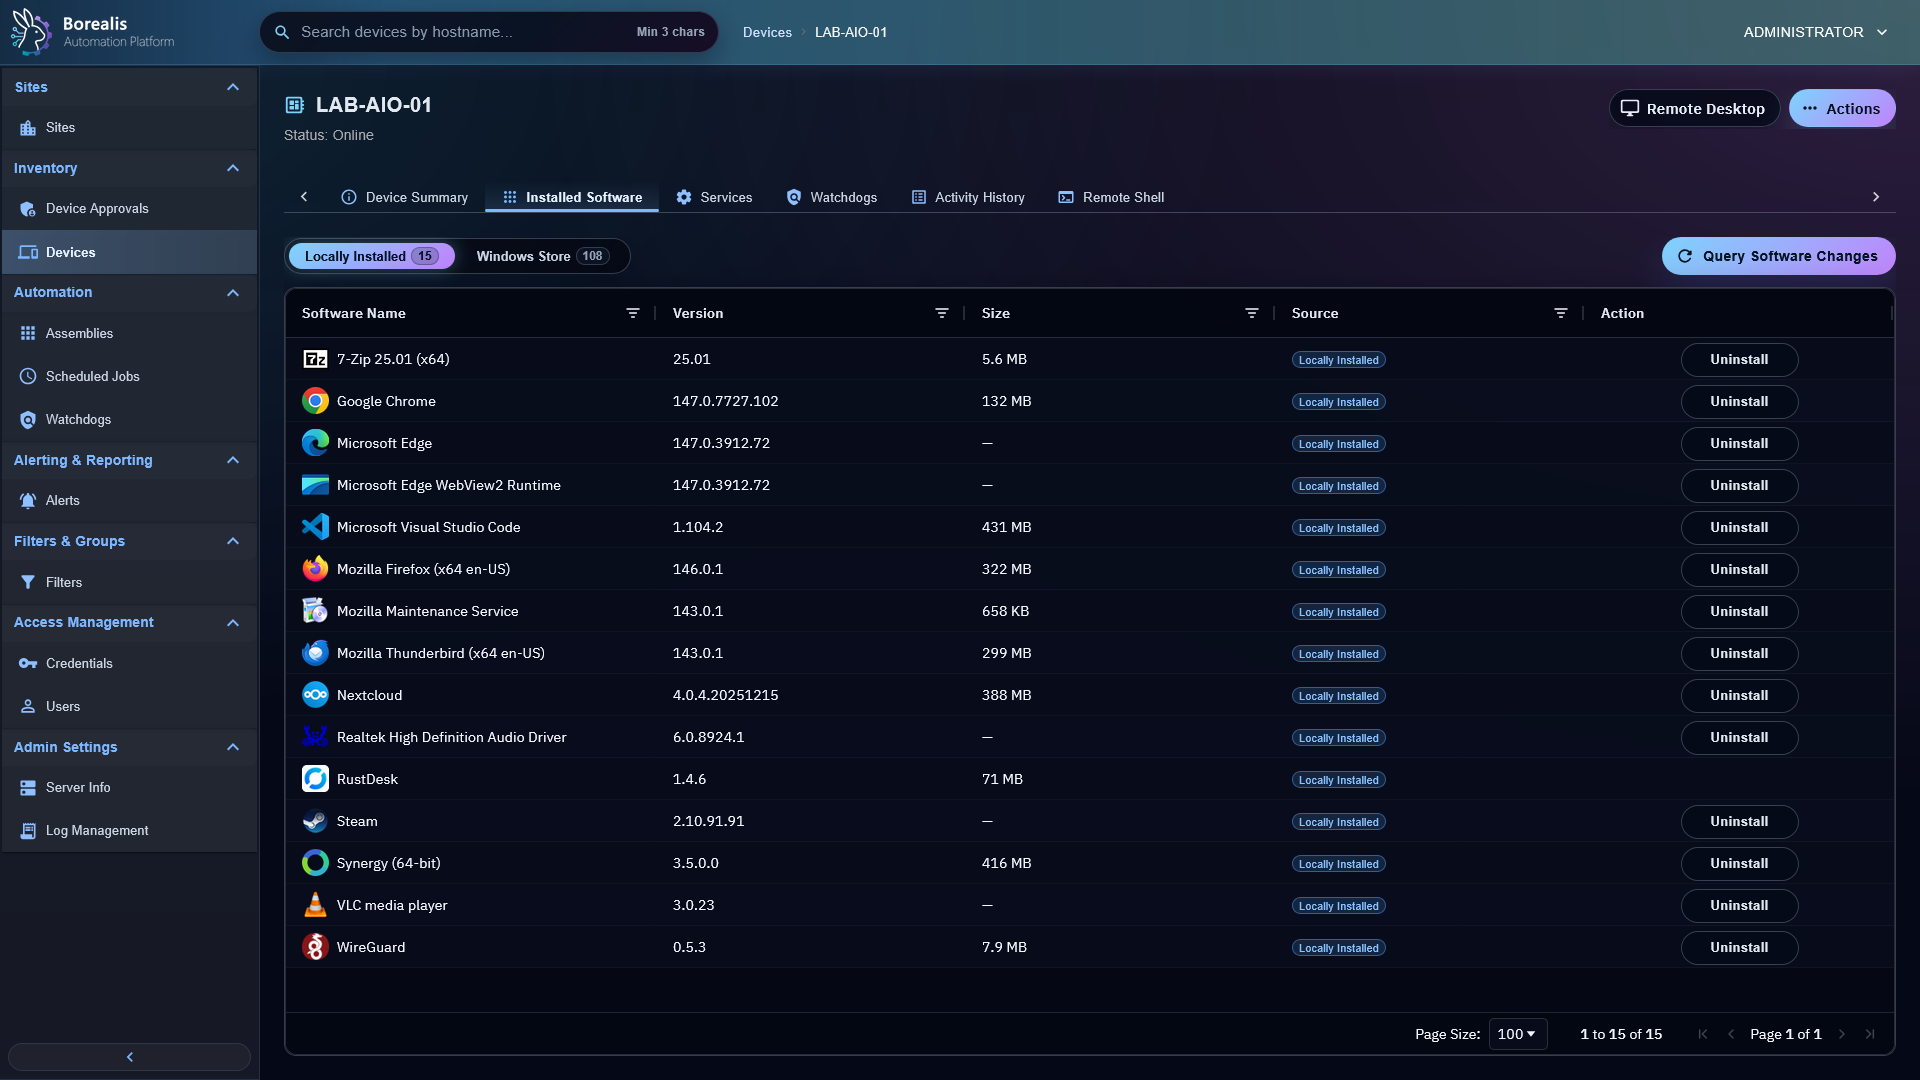Open Size column filter menu
This screenshot has height=1080, width=1920.
(1252, 313)
